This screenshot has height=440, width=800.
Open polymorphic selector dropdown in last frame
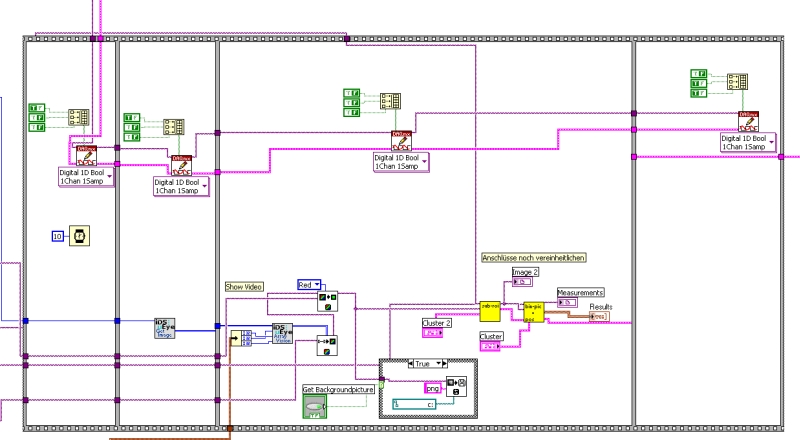click(x=771, y=142)
